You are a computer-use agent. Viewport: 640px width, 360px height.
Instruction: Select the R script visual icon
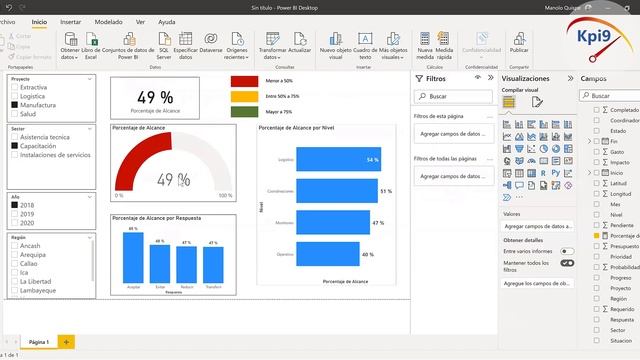click(x=543, y=173)
